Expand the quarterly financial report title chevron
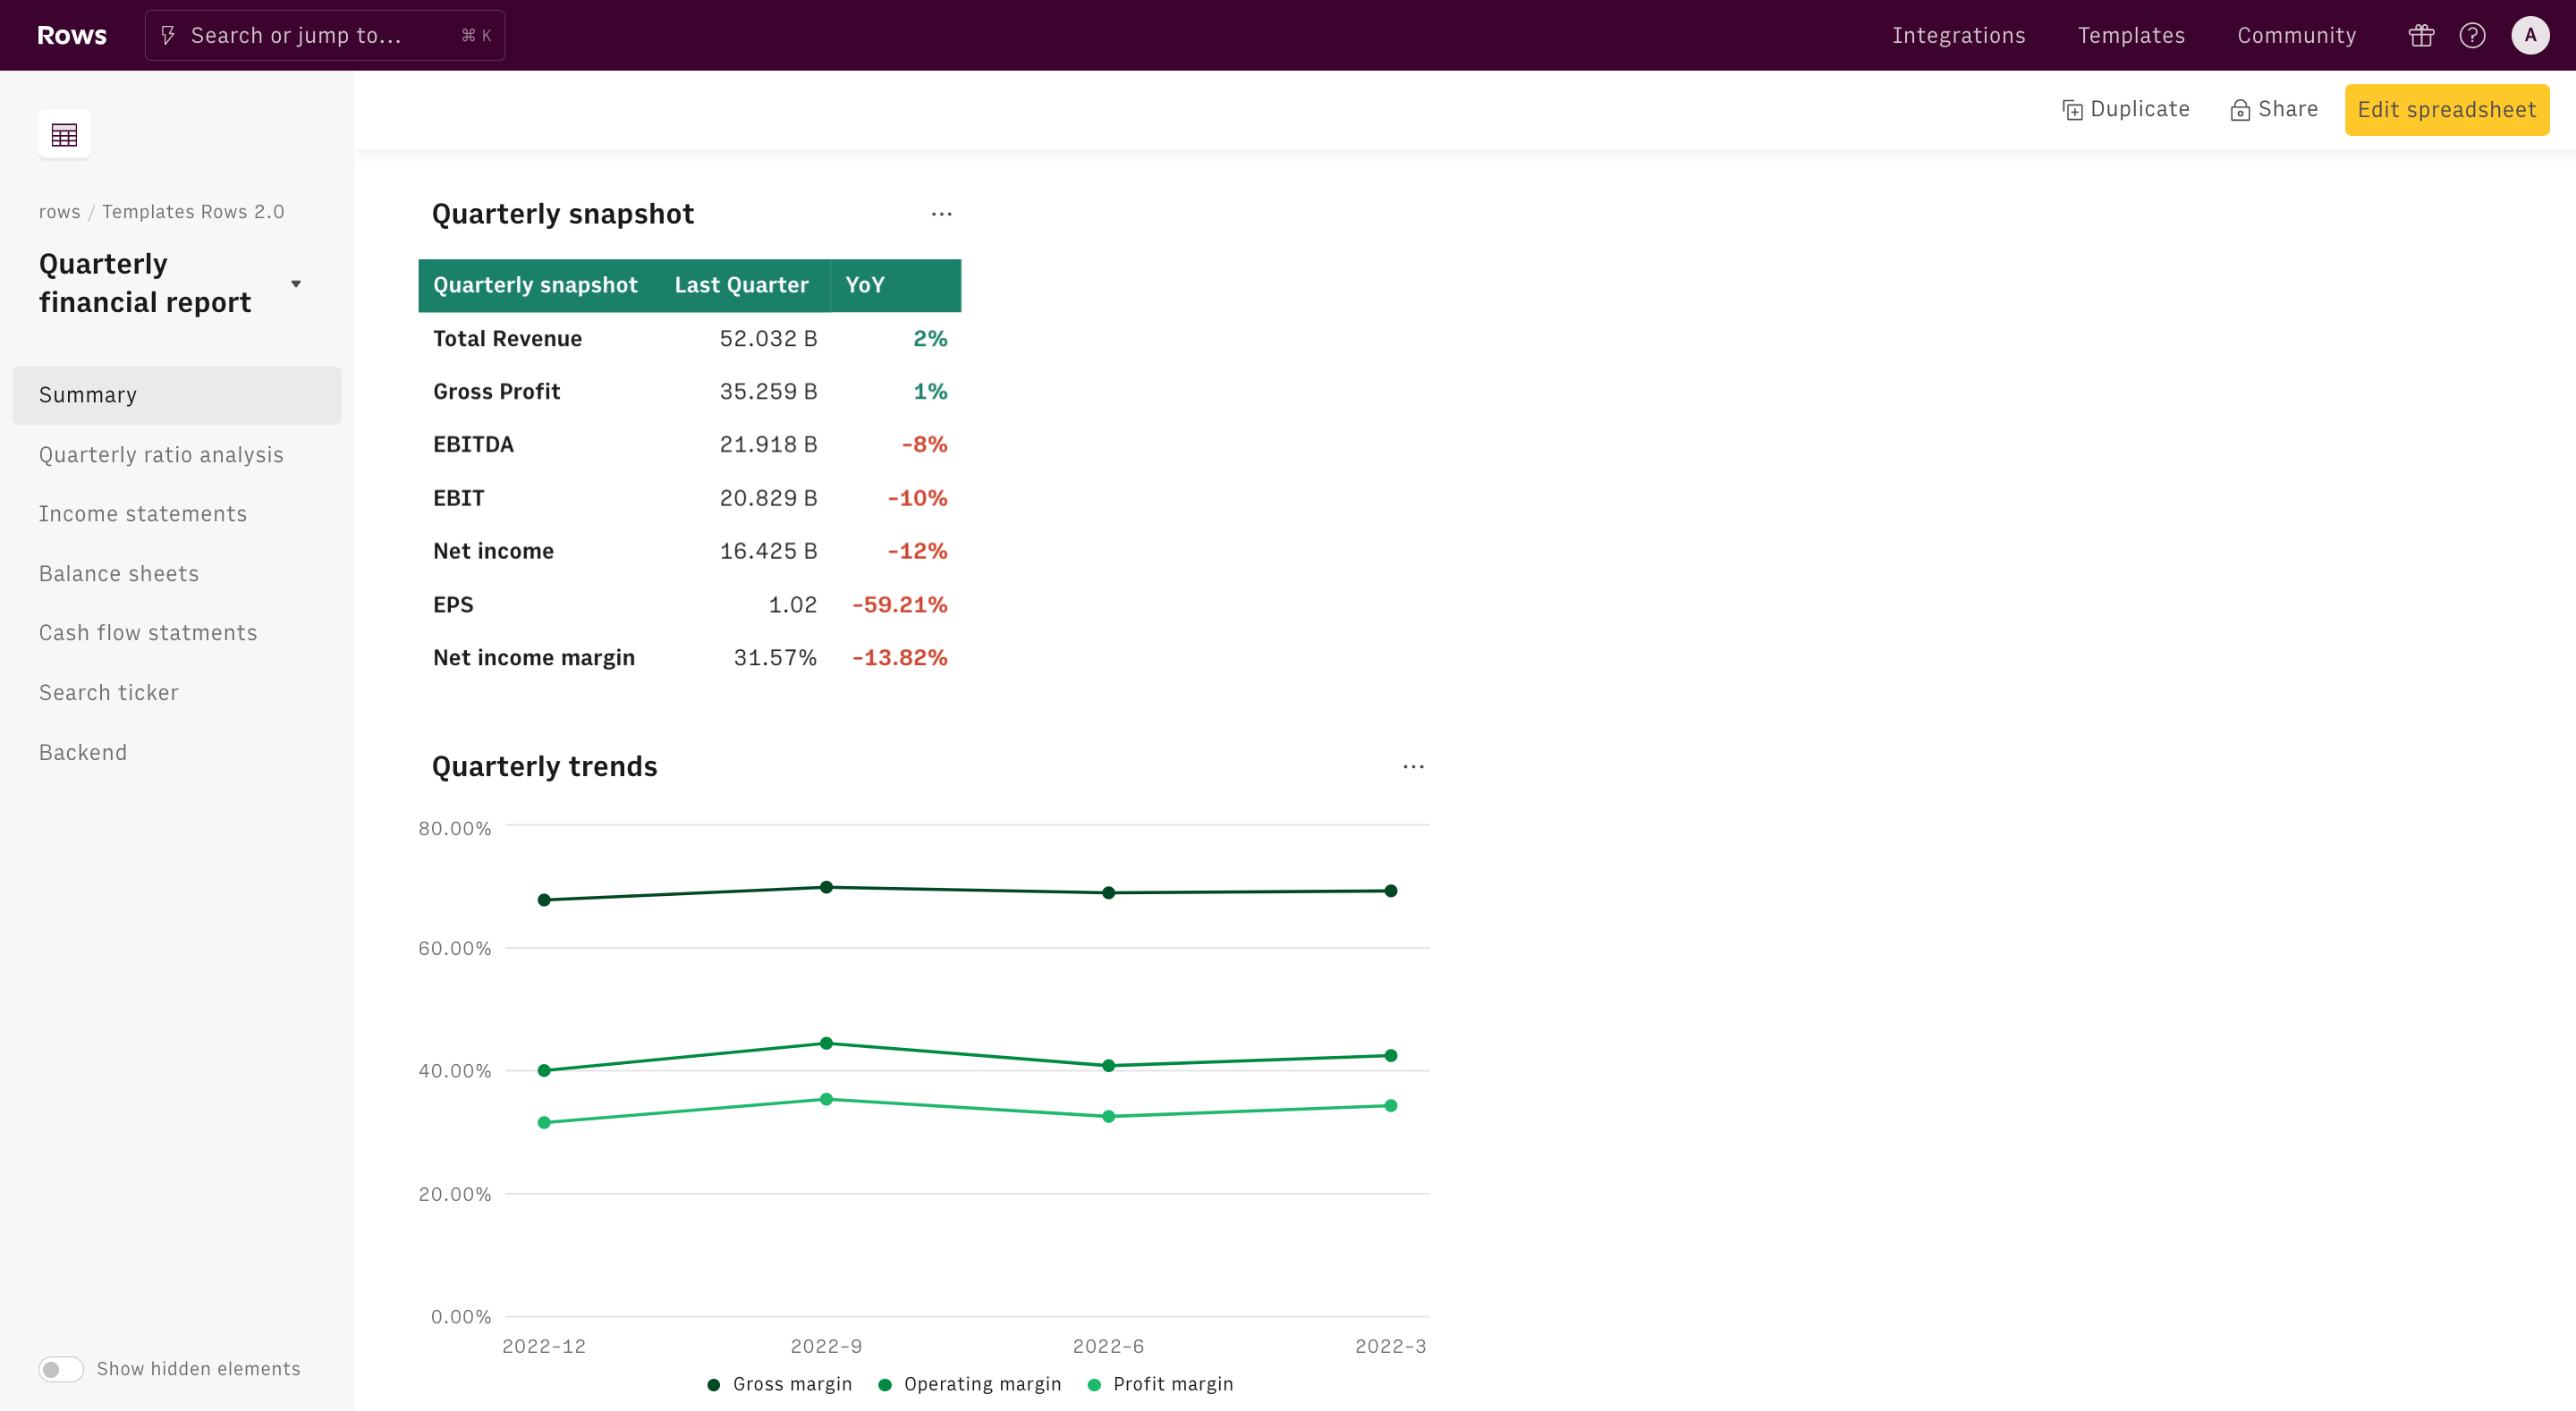2576x1411 pixels. coord(297,283)
